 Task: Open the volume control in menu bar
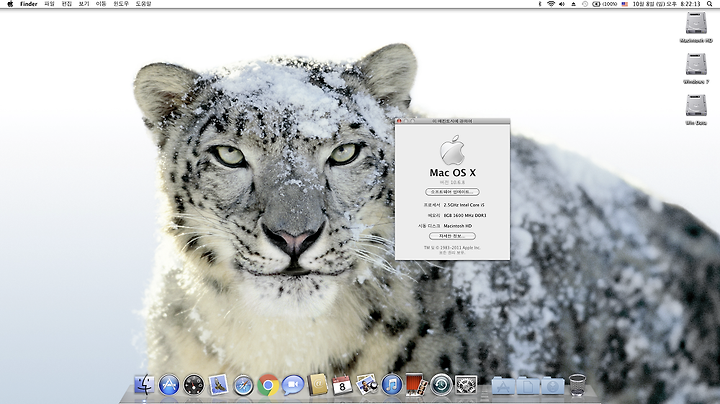click(562, 4)
